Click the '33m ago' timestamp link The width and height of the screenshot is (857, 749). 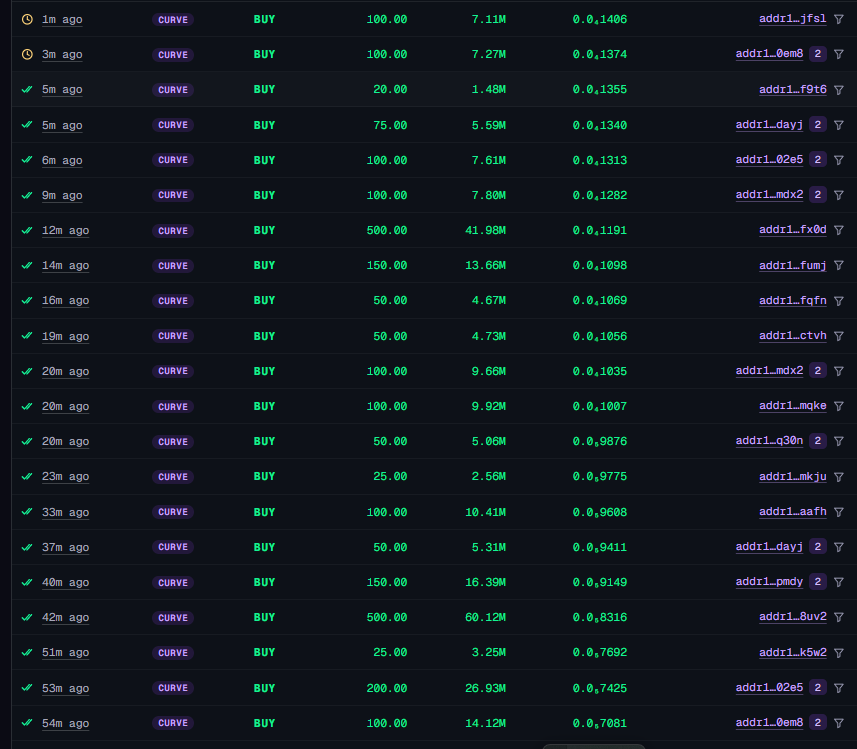pyautogui.click(x=66, y=512)
